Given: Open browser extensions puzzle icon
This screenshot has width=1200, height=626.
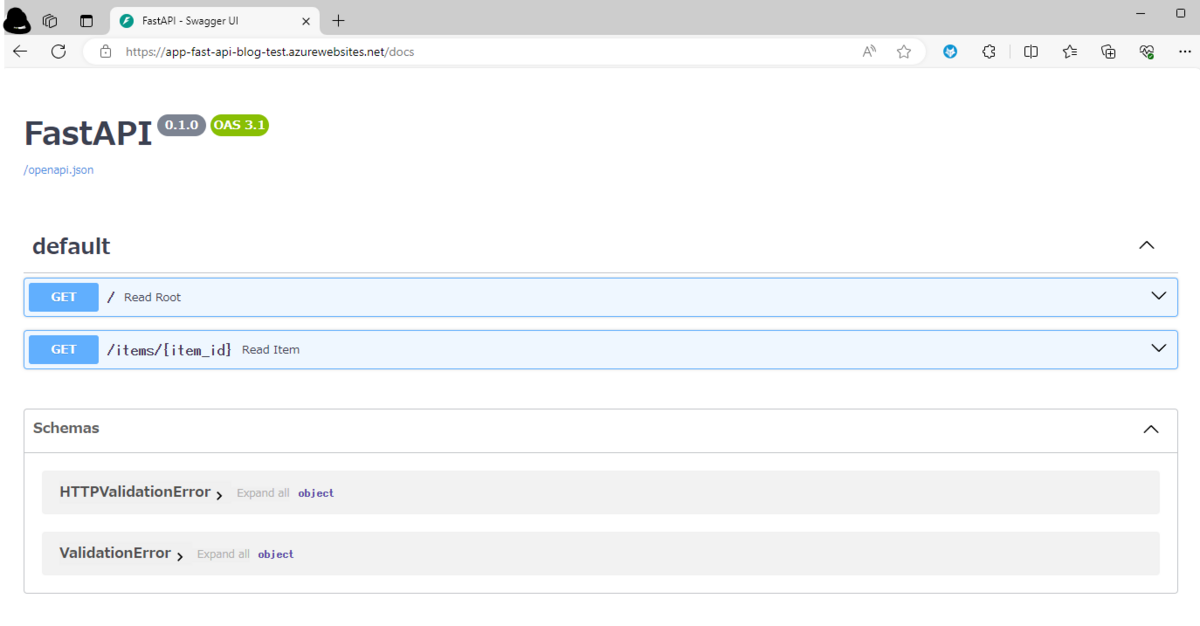Looking at the screenshot, I should tap(989, 52).
